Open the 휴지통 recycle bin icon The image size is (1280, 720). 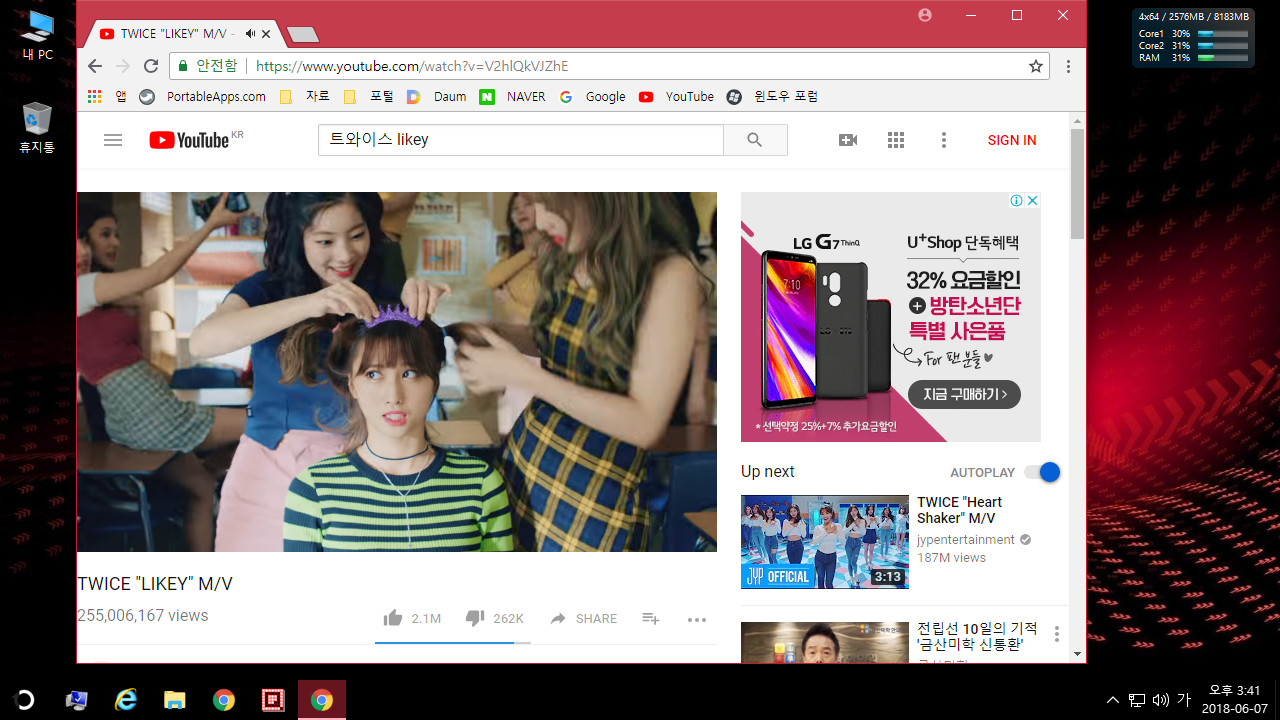click(37, 128)
